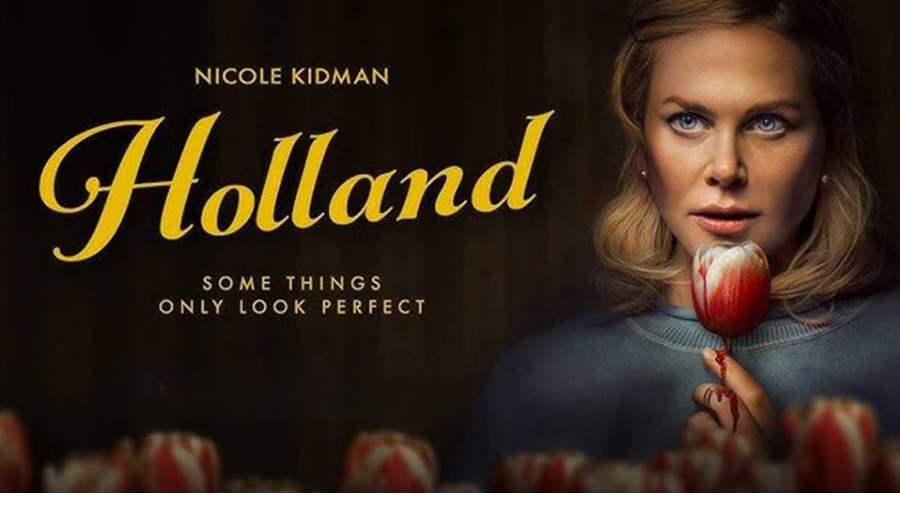900x520 pixels.
Task: Click the small earring beside the cheek
Action: 642,172
